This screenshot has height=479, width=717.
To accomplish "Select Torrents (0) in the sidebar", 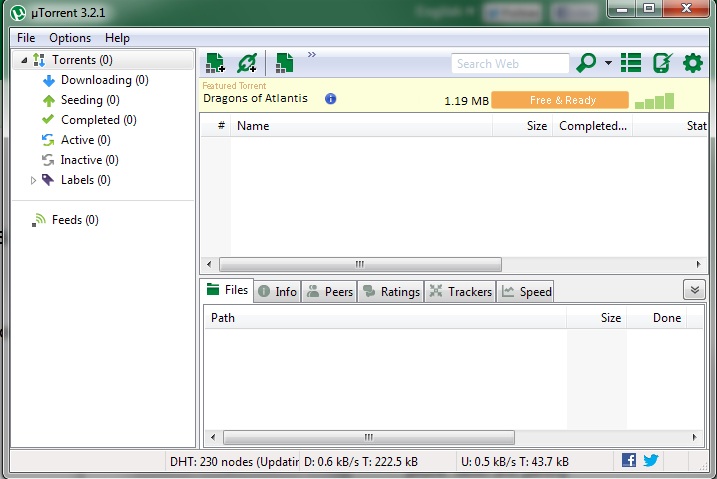I will (82, 60).
